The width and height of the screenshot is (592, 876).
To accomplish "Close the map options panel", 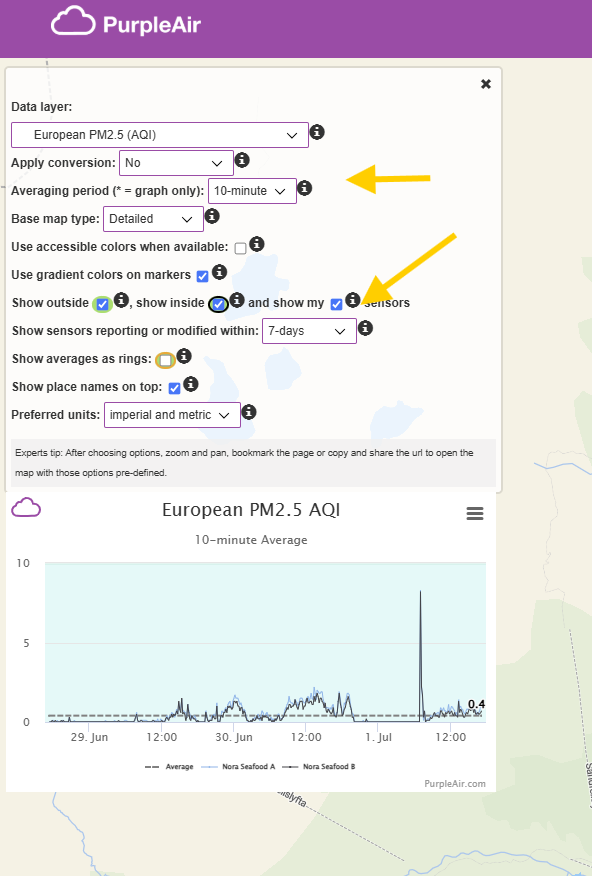I will [x=486, y=84].
